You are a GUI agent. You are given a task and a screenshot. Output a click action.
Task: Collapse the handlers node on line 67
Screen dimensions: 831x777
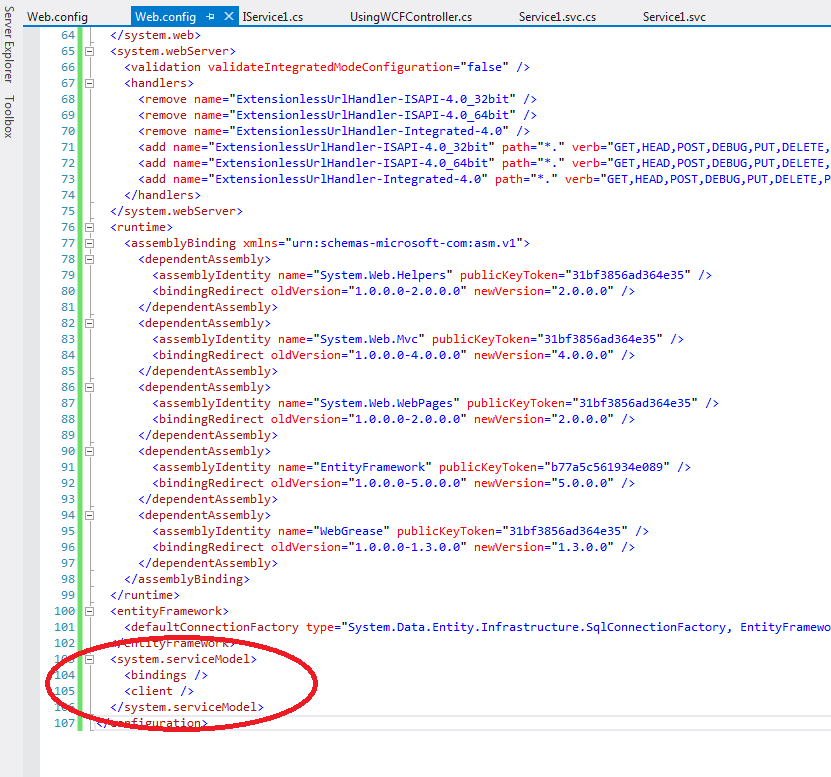[90, 83]
